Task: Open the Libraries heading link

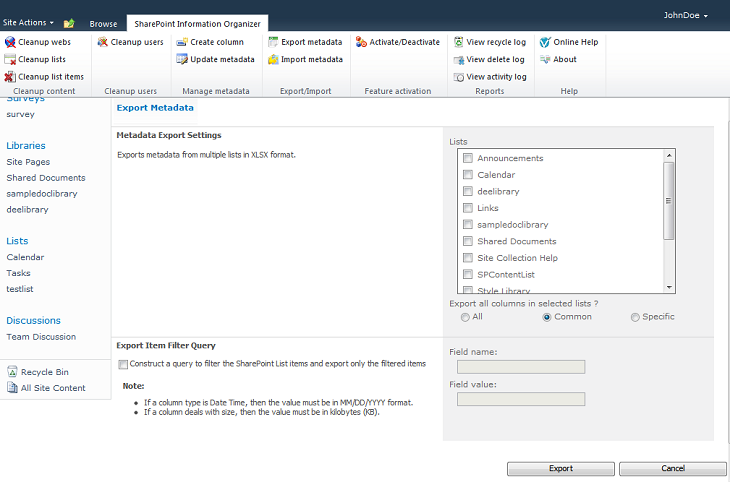Action: point(26,145)
